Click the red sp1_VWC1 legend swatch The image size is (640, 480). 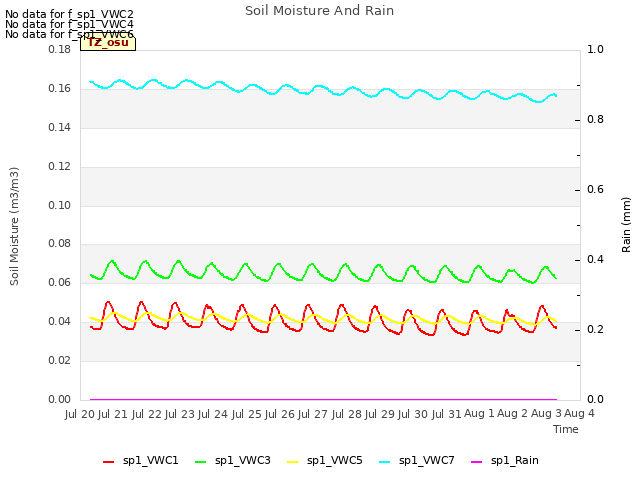pos(109,462)
